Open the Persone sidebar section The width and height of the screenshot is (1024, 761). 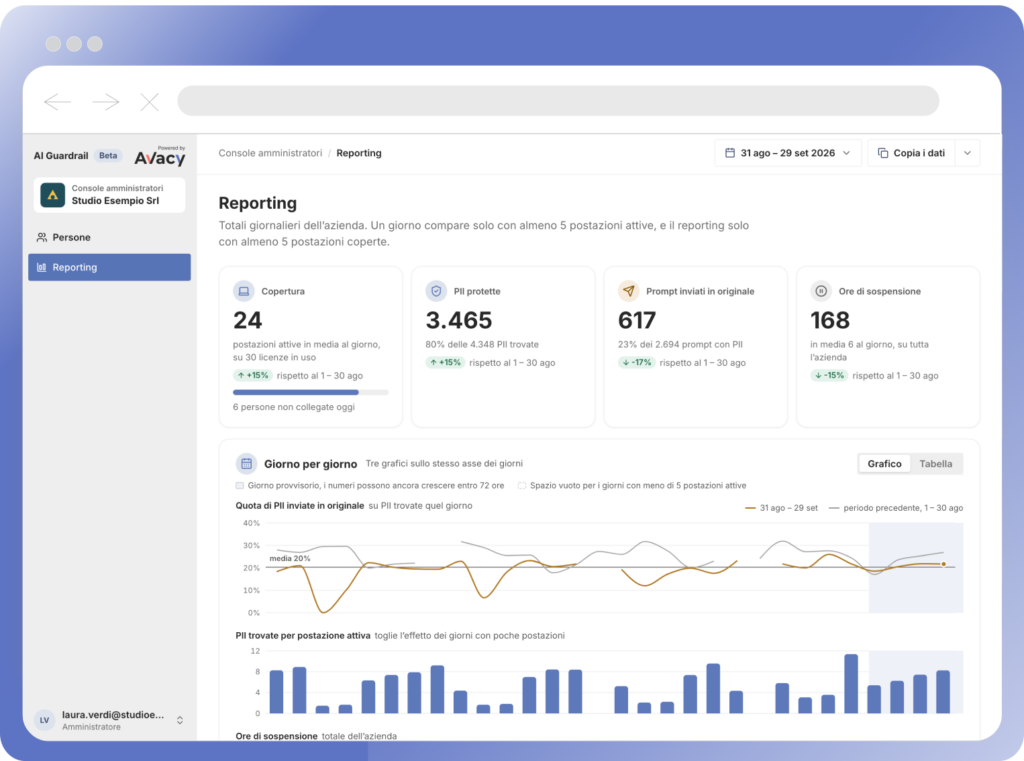tap(110, 237)
